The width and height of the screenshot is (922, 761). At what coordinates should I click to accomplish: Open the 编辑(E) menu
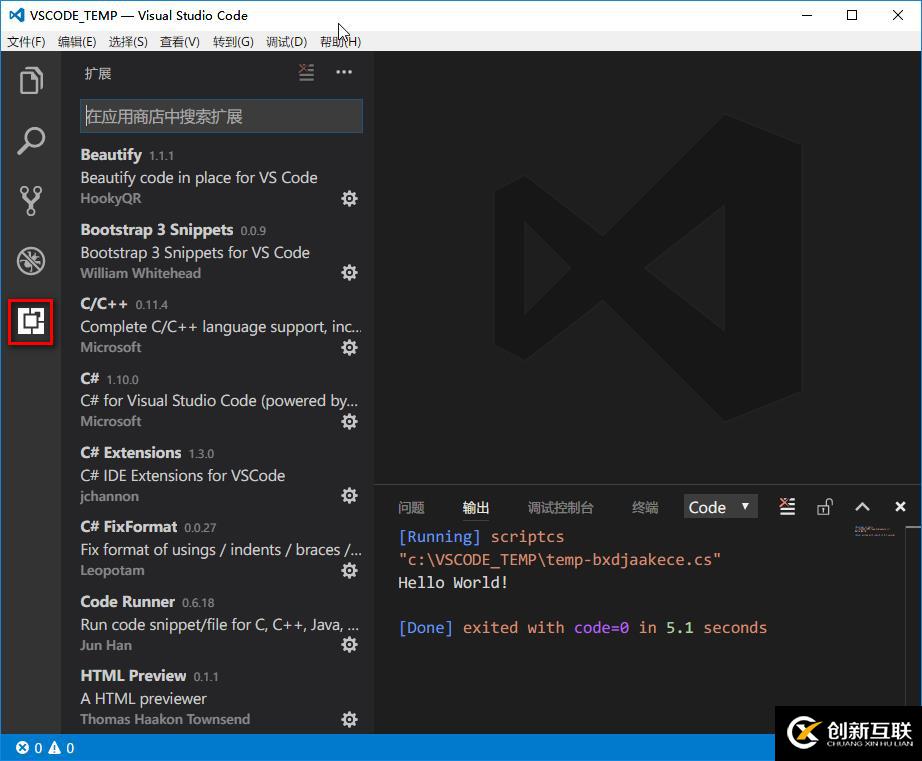click(x=77, y=42)
